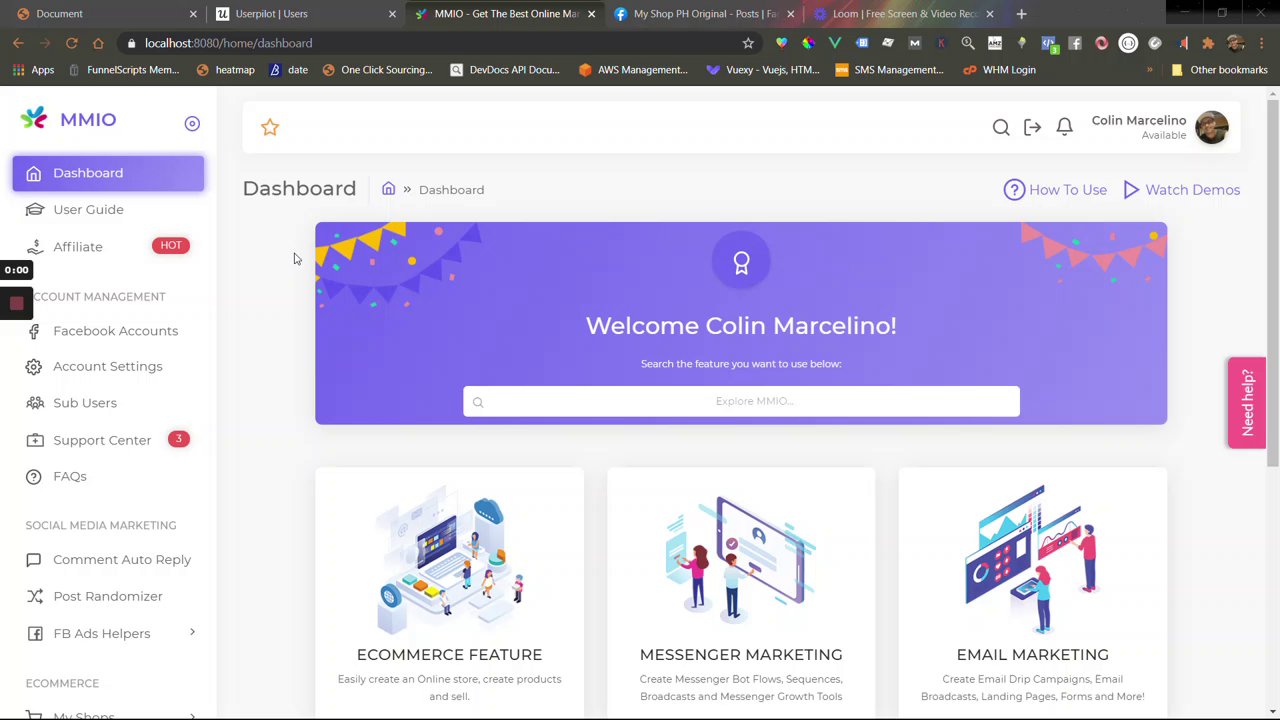Click the breadcrumb home icon
The width and height of the screenshot is (1280, 720).
388,189
